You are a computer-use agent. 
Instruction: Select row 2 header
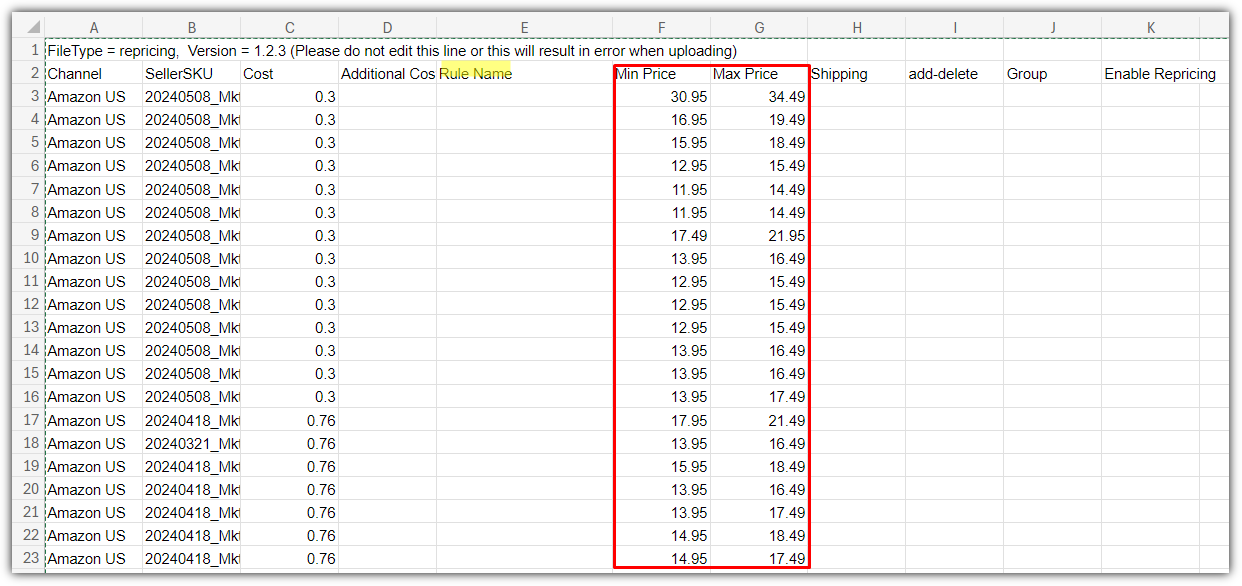coord(29,73)
